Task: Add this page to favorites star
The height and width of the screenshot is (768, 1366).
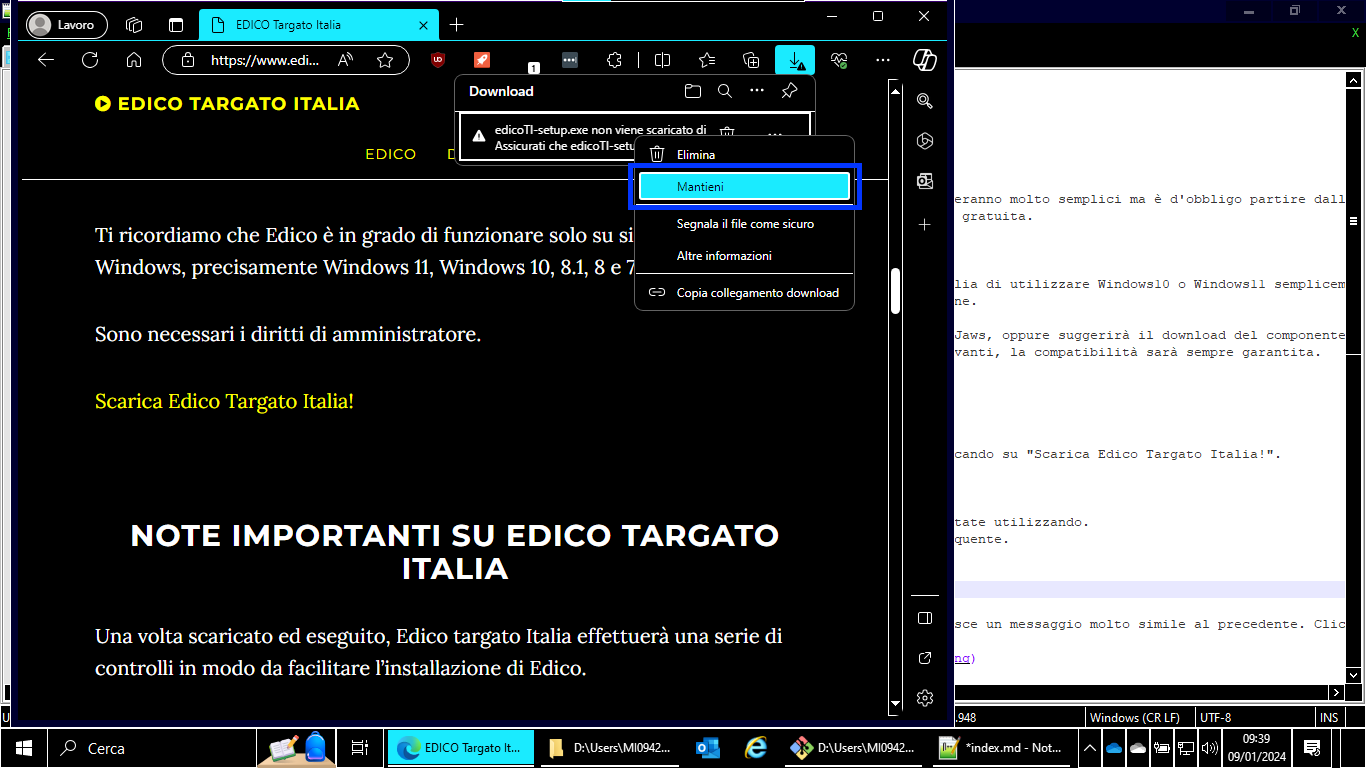Action: click(385, 60)
